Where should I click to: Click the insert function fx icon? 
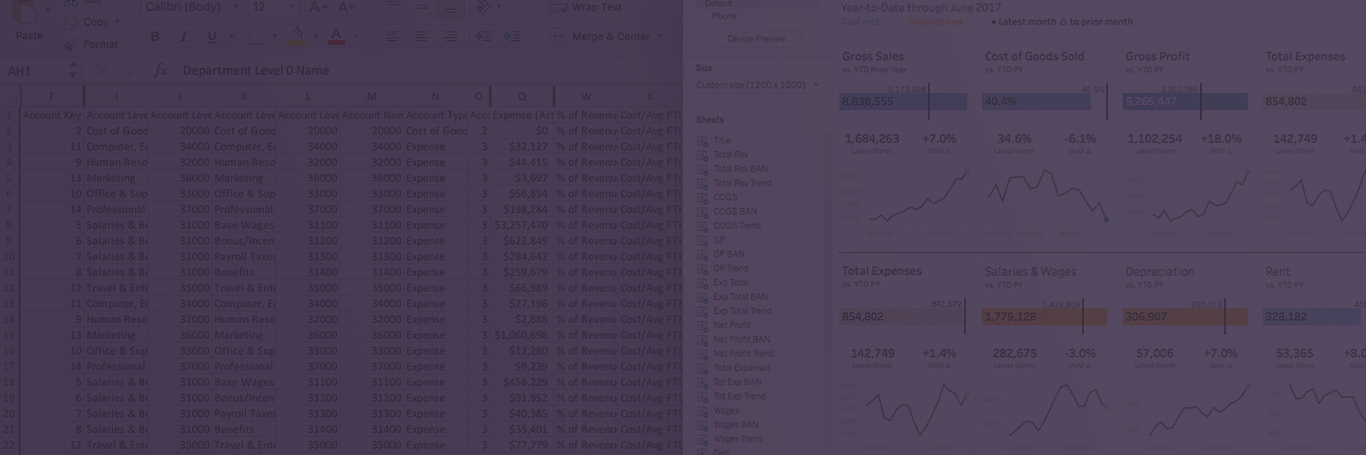pos(161,71)
